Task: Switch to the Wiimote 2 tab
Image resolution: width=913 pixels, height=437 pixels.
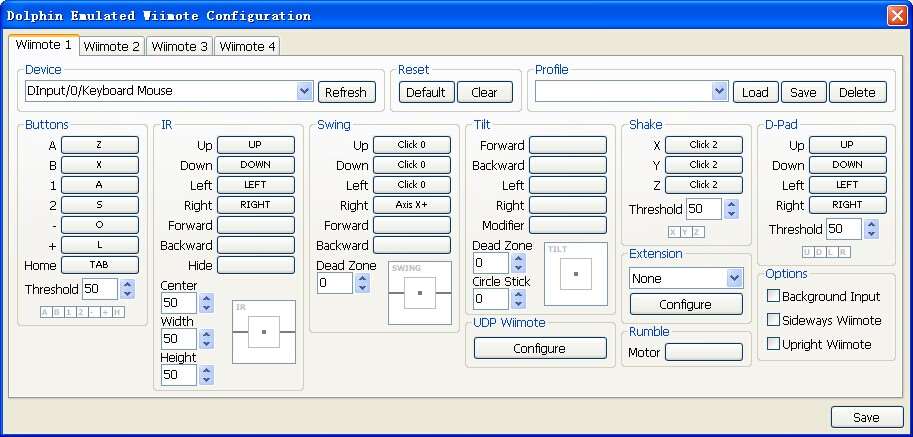Action: (x=112, y=47)
